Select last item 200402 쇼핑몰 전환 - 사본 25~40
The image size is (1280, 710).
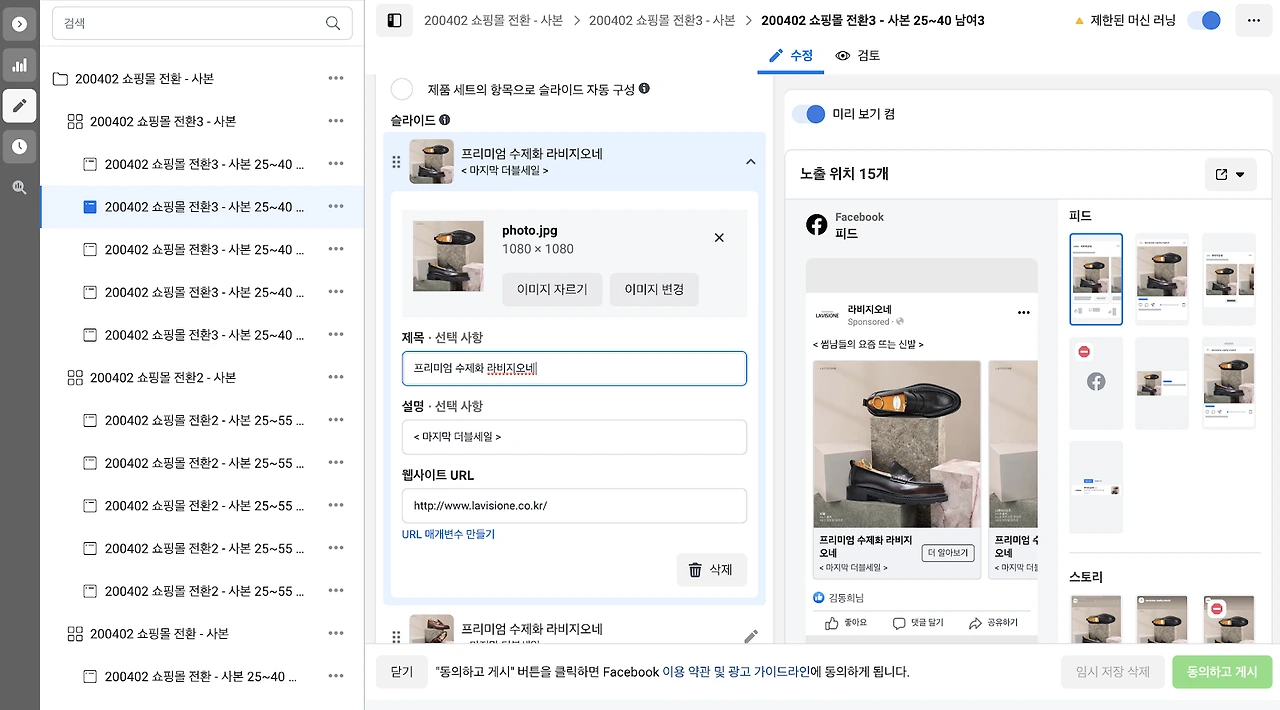(200, 676)
